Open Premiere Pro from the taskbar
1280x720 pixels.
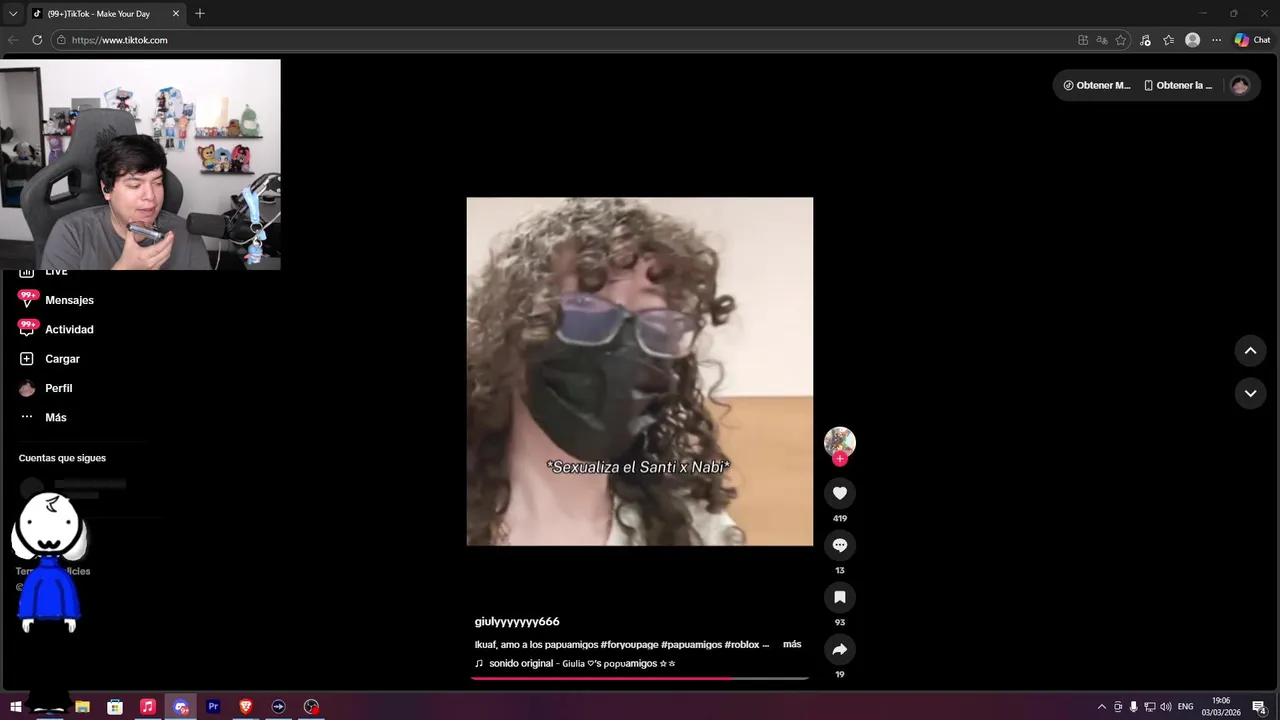pyautogui.click(x=213, y=707)
